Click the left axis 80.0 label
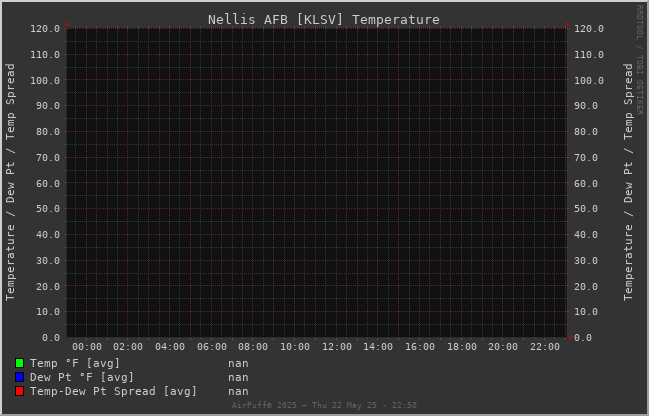 48,132
